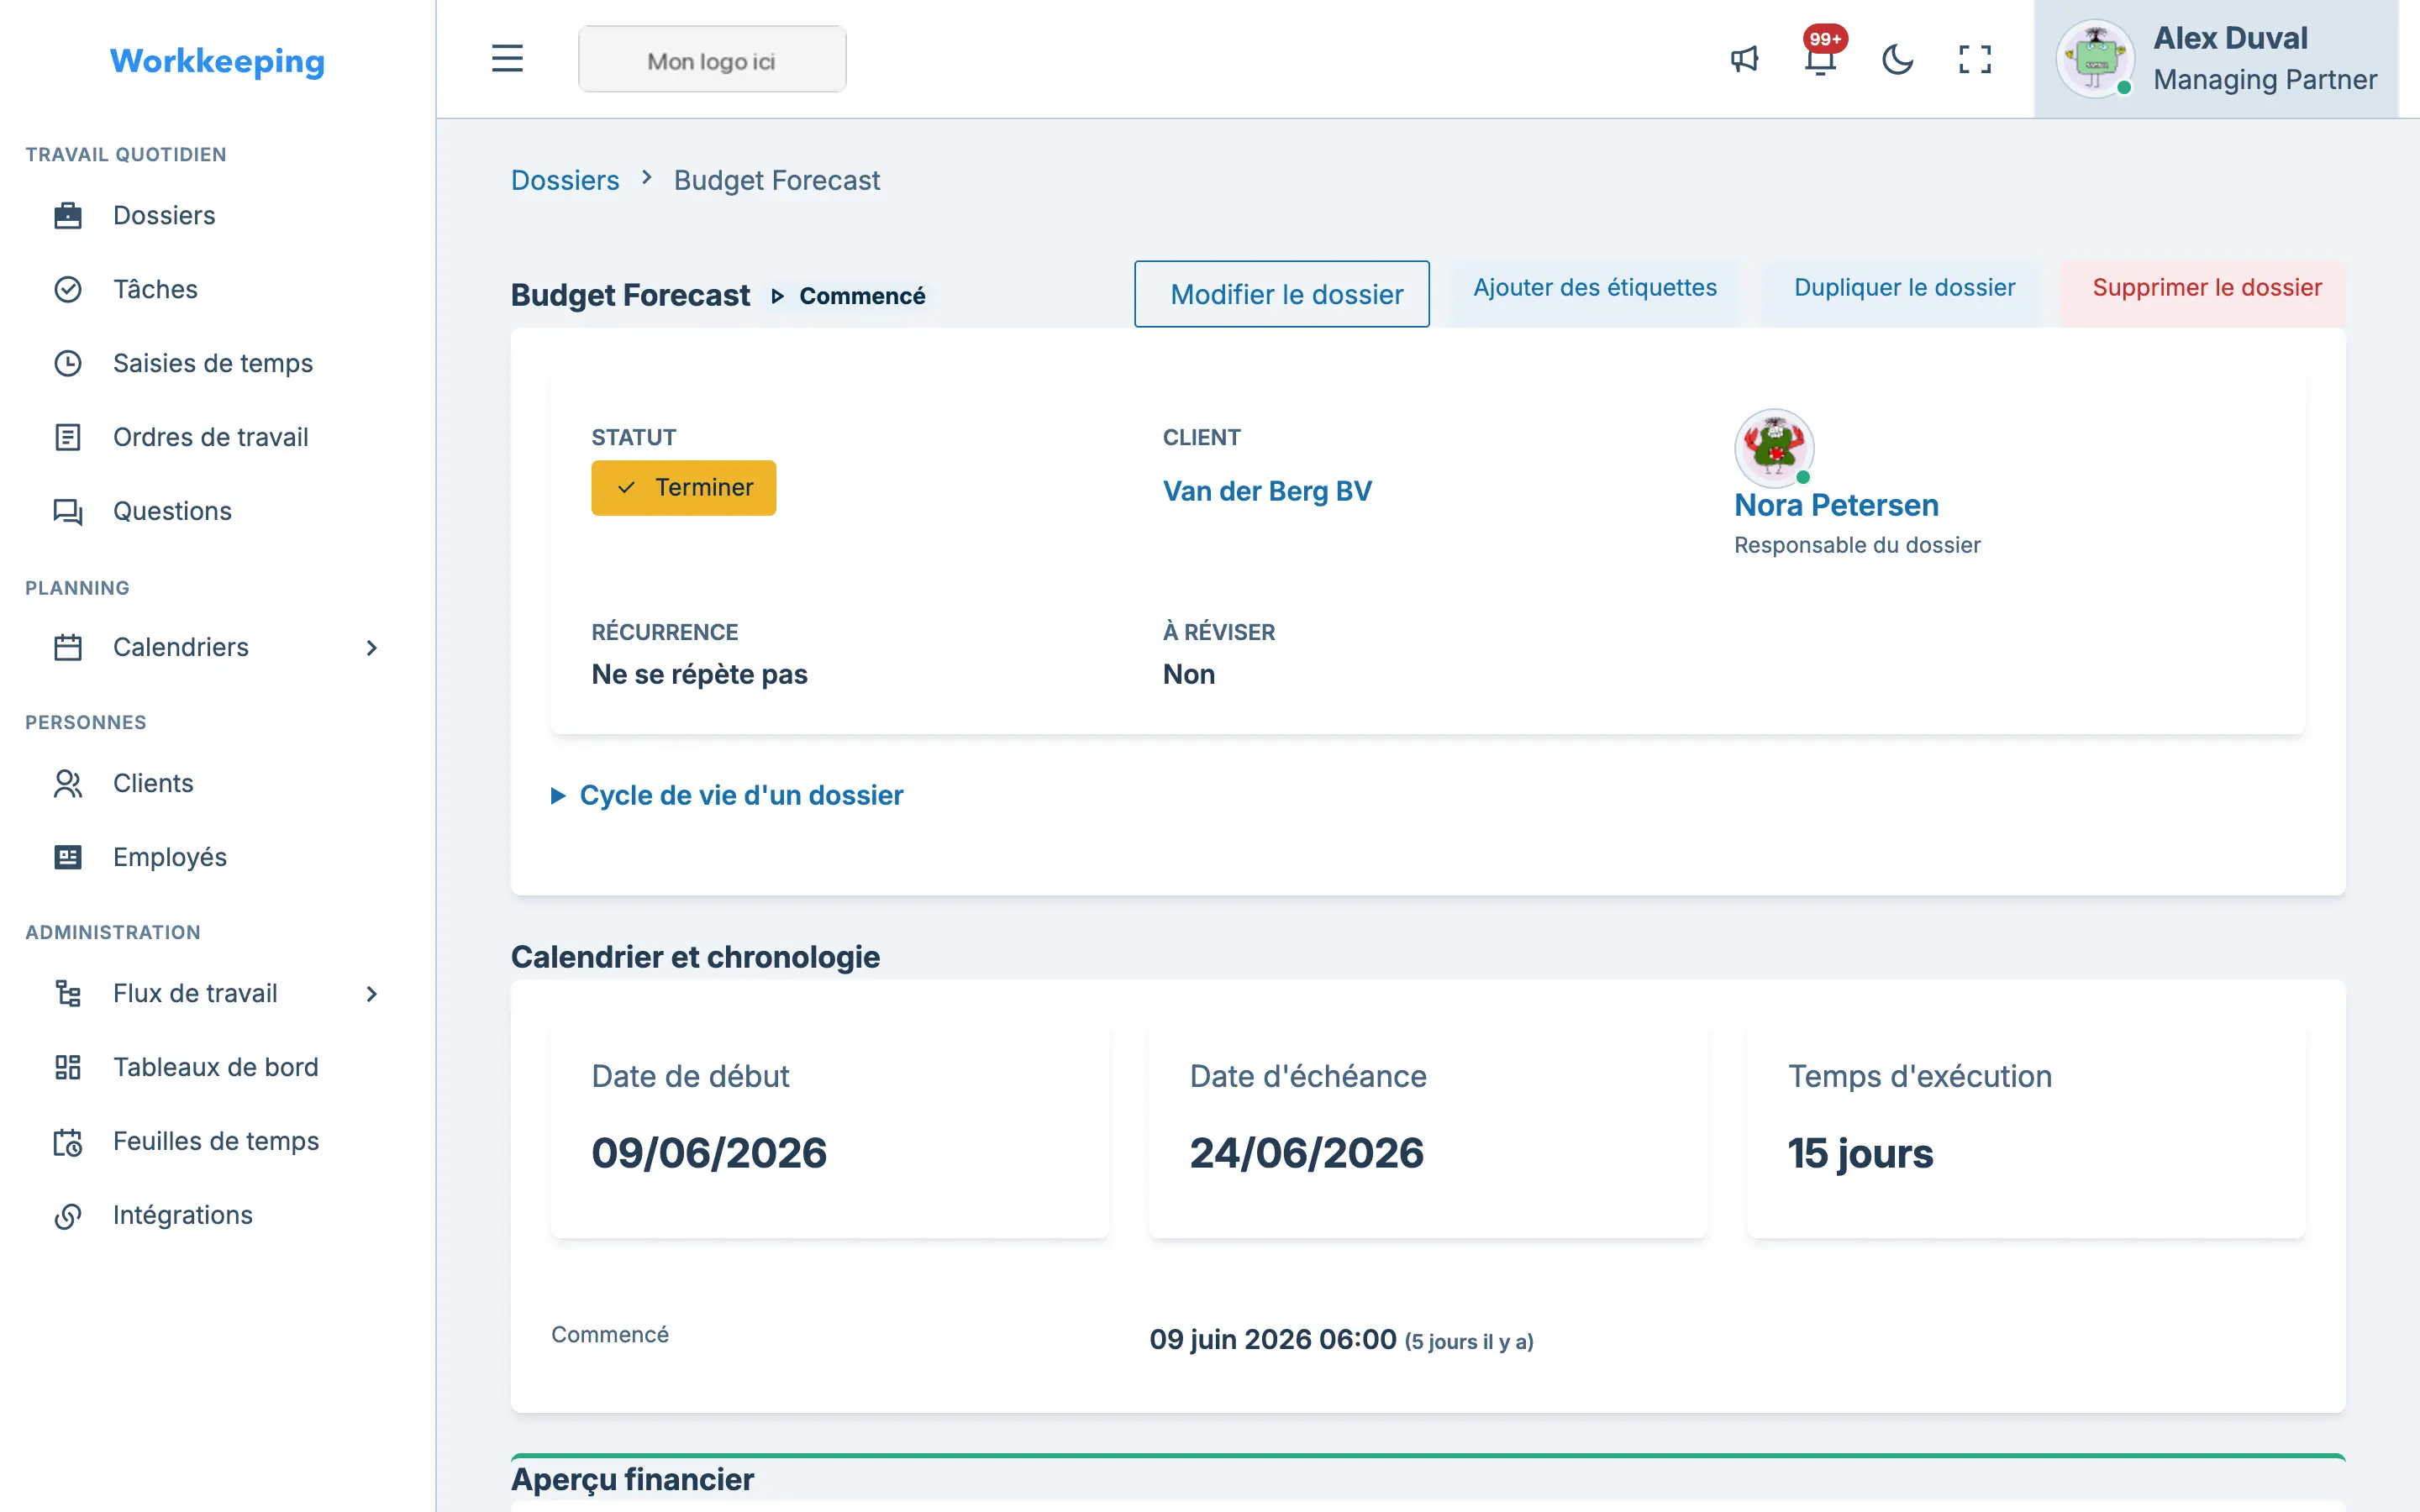Click Nora Petersen's avatar thumbnail
This screenshot has height=1512, width=2420.
pyautogui.click(x=1774, y=447)
